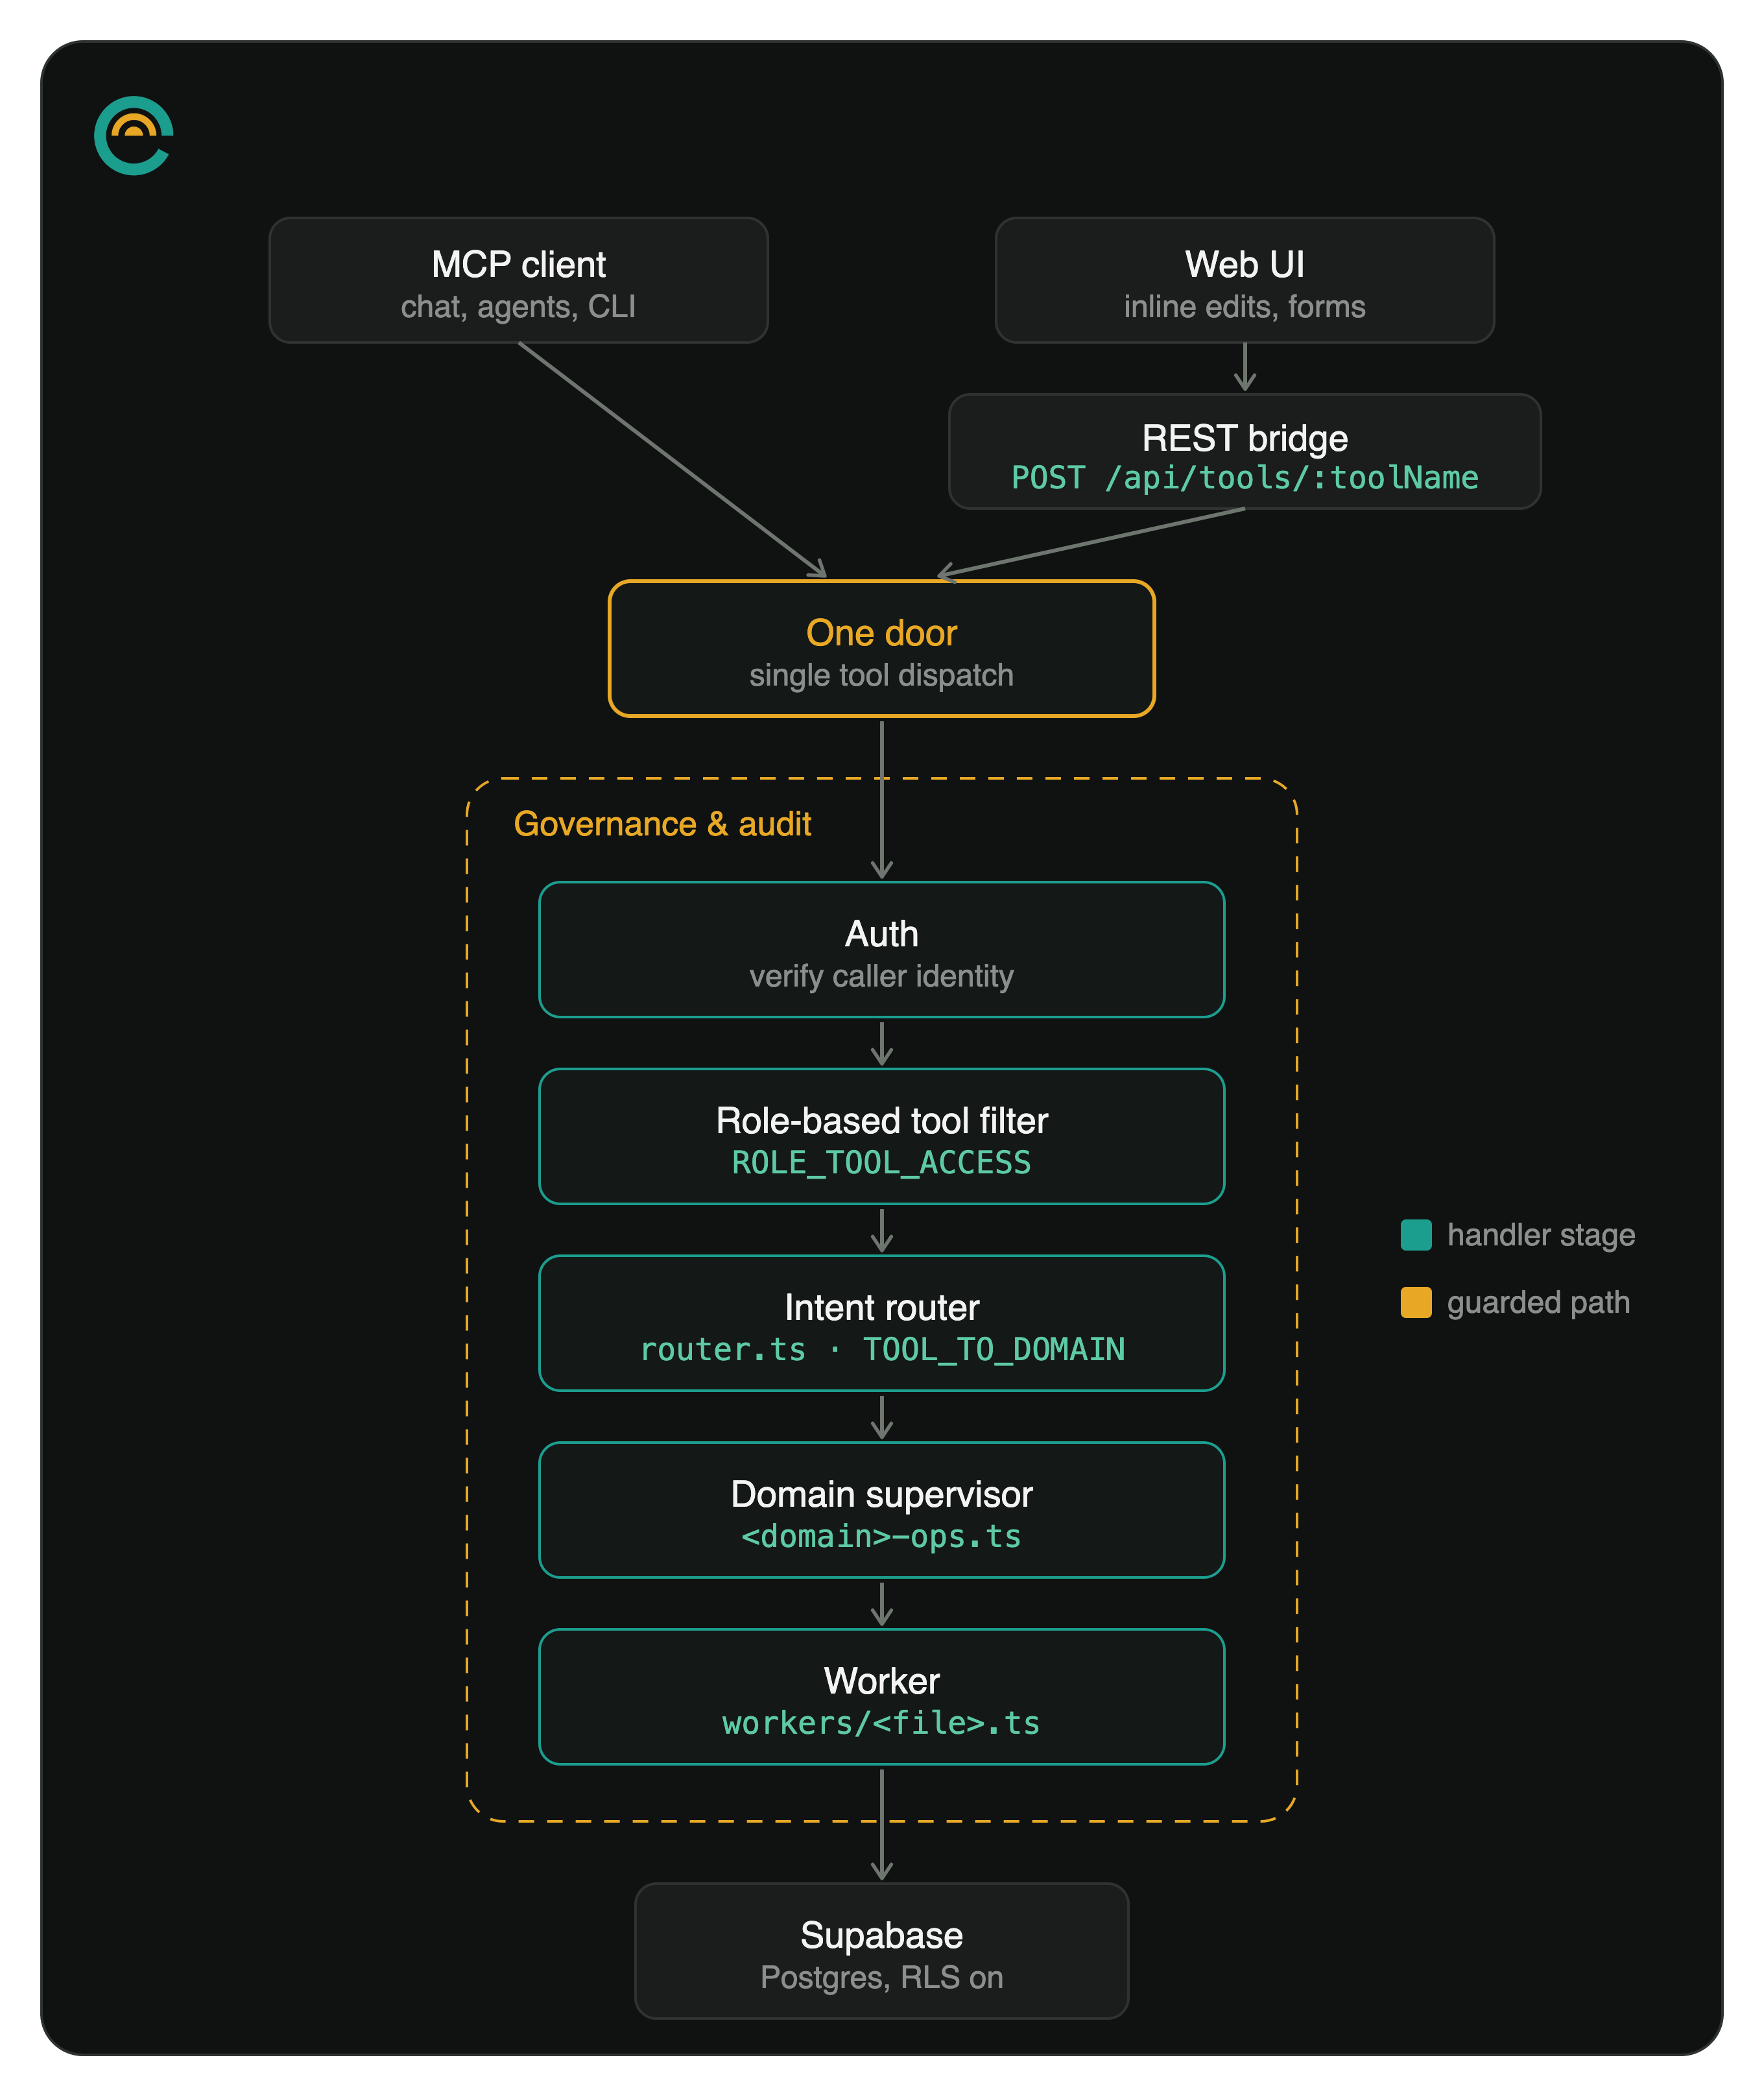Select the Worker stage box
This screenshot has height=2086, width=1764.
pyautogui.click(x=881, y=1697)
